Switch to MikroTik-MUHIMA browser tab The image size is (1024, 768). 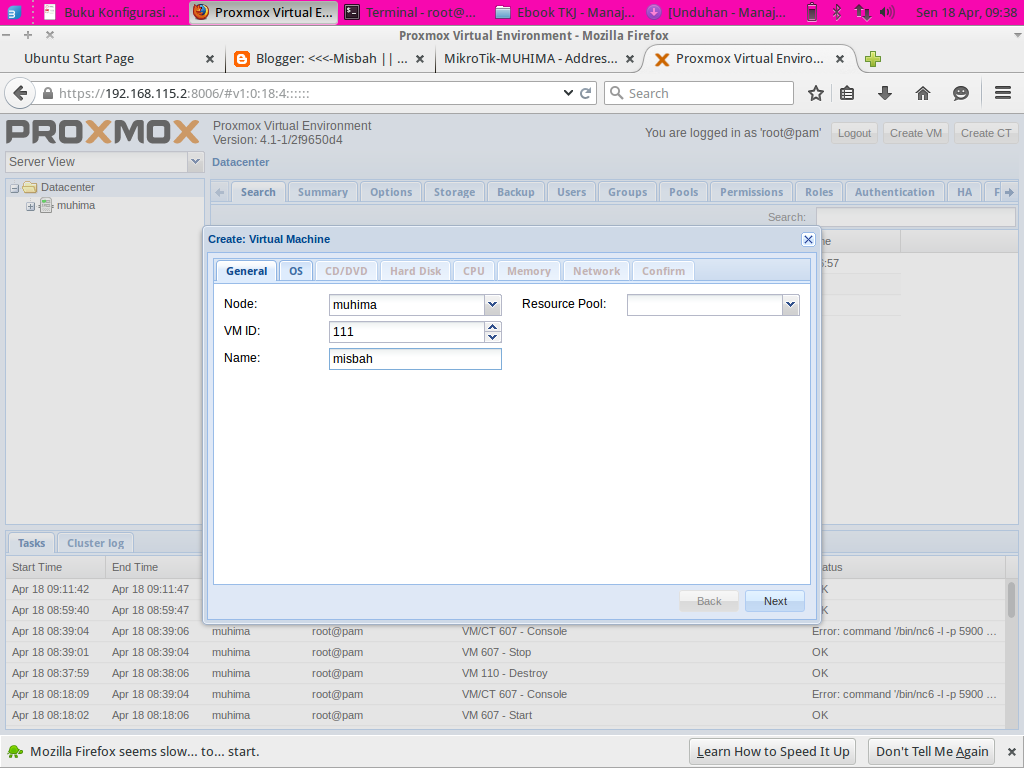tap(530, 59)
